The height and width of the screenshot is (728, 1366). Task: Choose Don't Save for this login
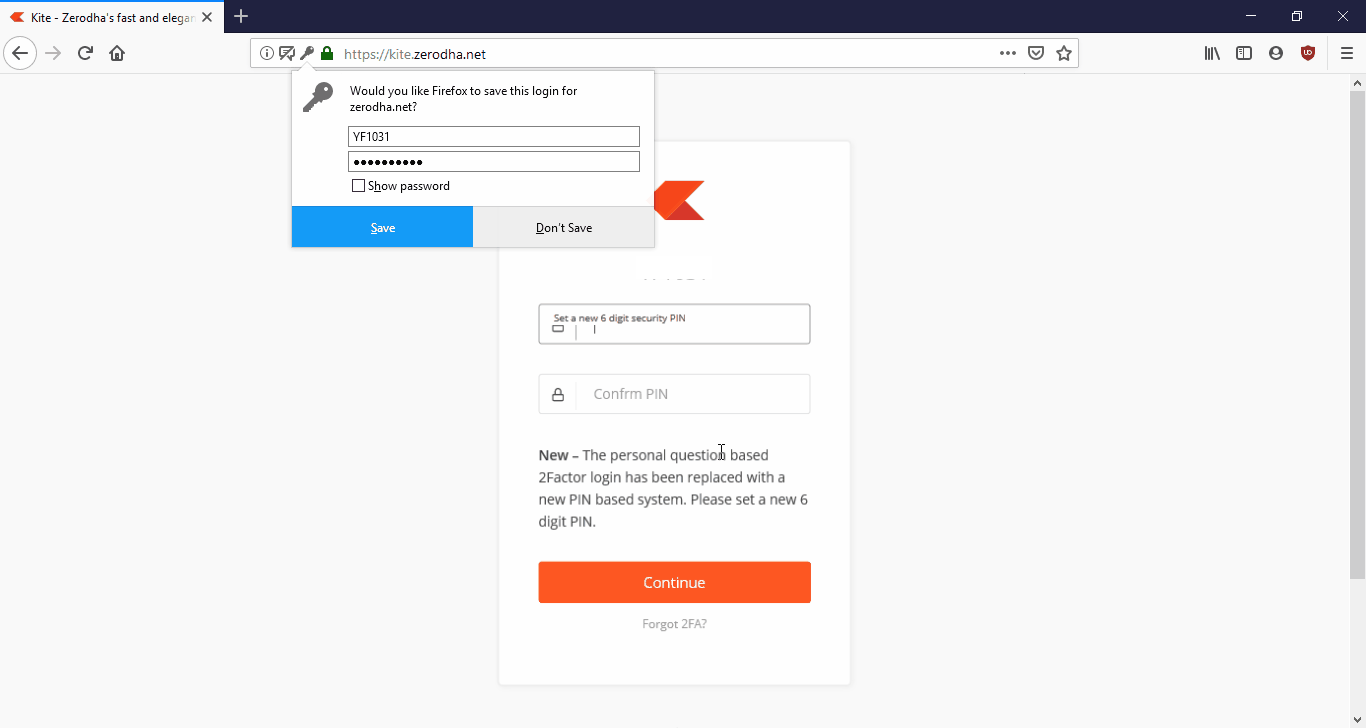pos(564,227)
